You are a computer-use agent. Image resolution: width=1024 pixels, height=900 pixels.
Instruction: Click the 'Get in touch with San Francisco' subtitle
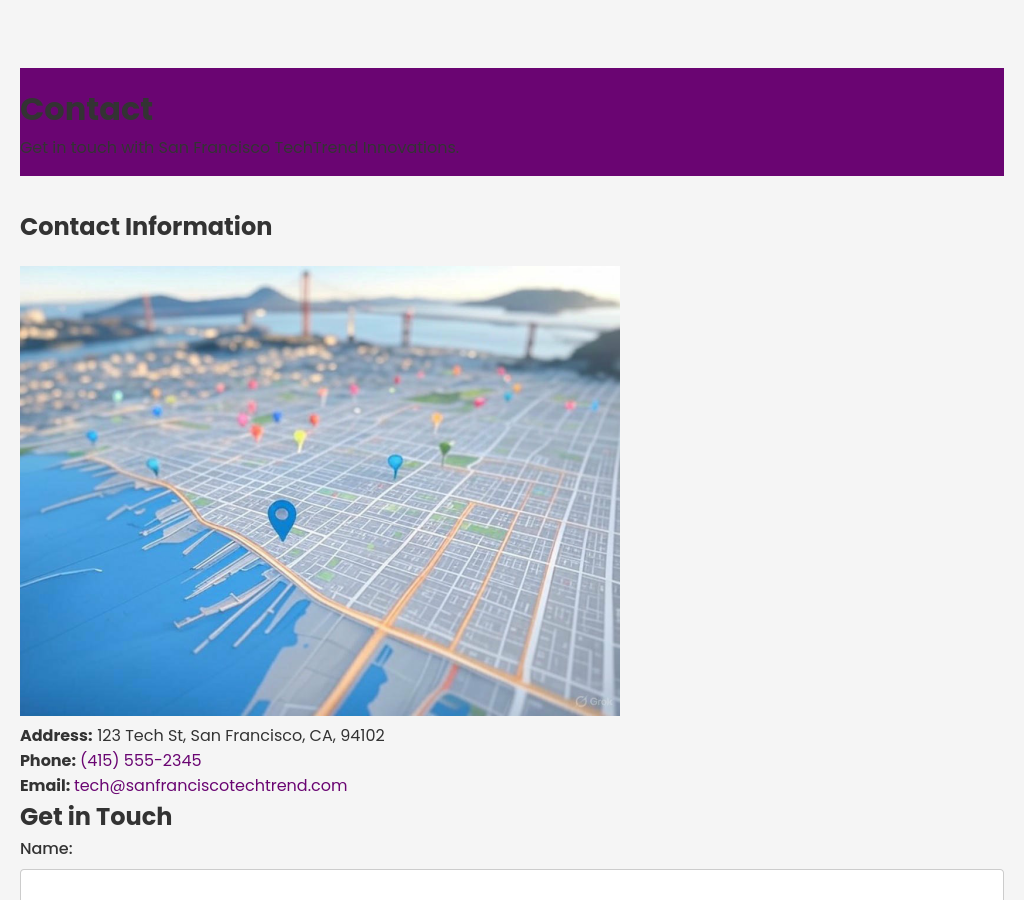(238, 148)
